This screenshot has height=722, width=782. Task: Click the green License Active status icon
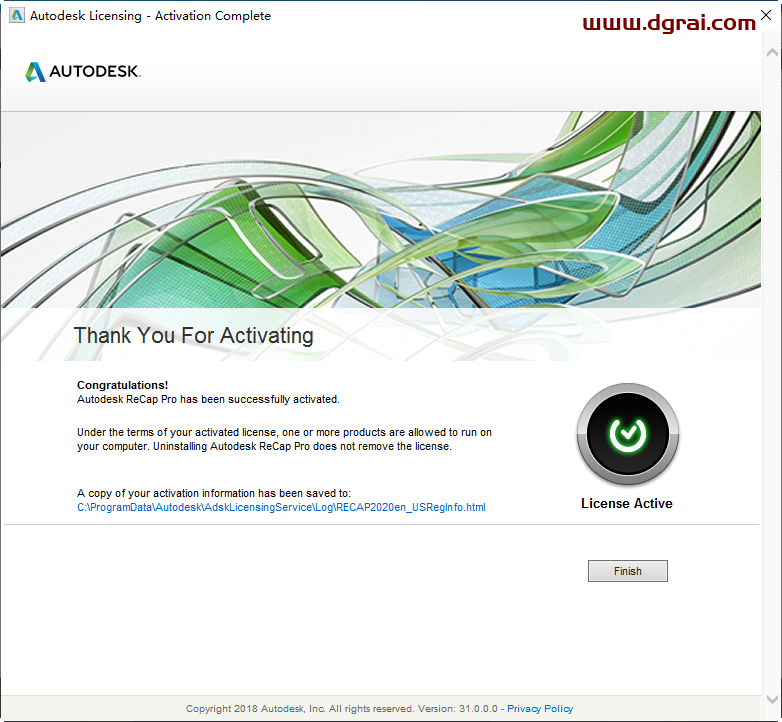tap(627, 434)
